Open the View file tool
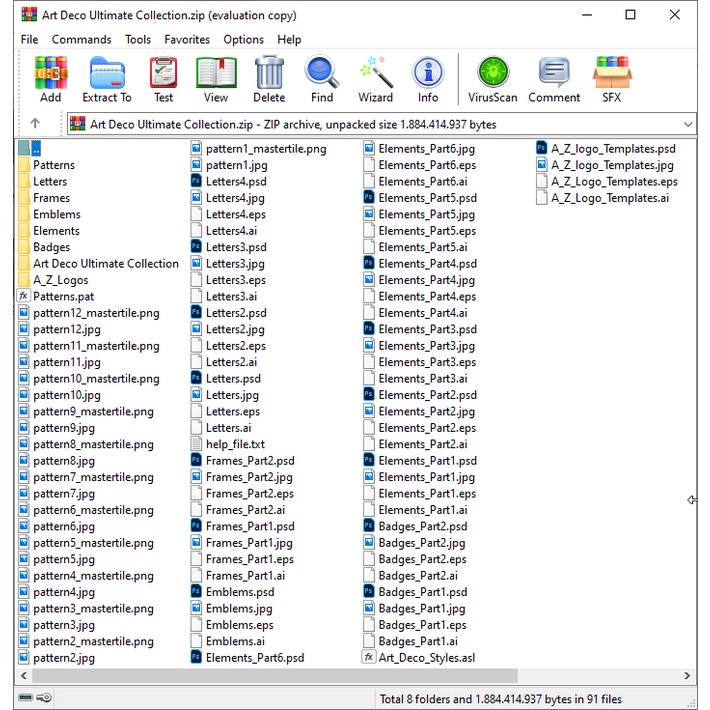The image size is (710, 710). pyautogui.click(x=216, y=79)
